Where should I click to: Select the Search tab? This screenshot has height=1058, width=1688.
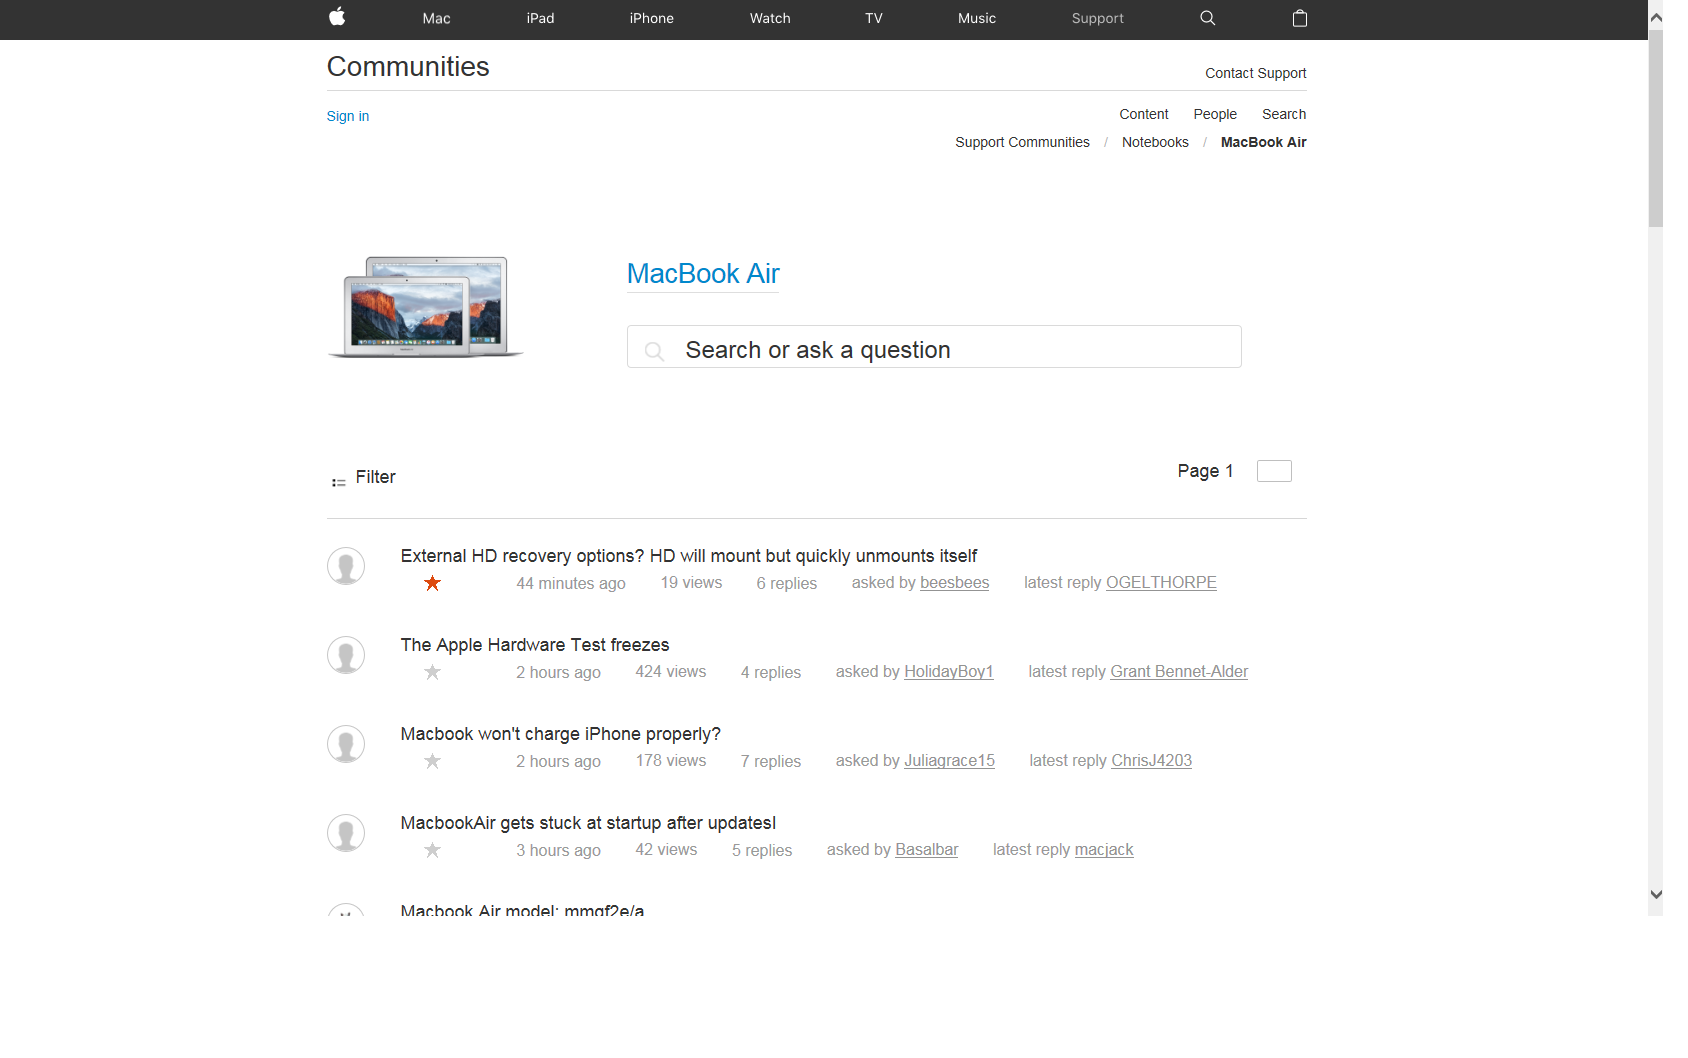click(1284, 114)
